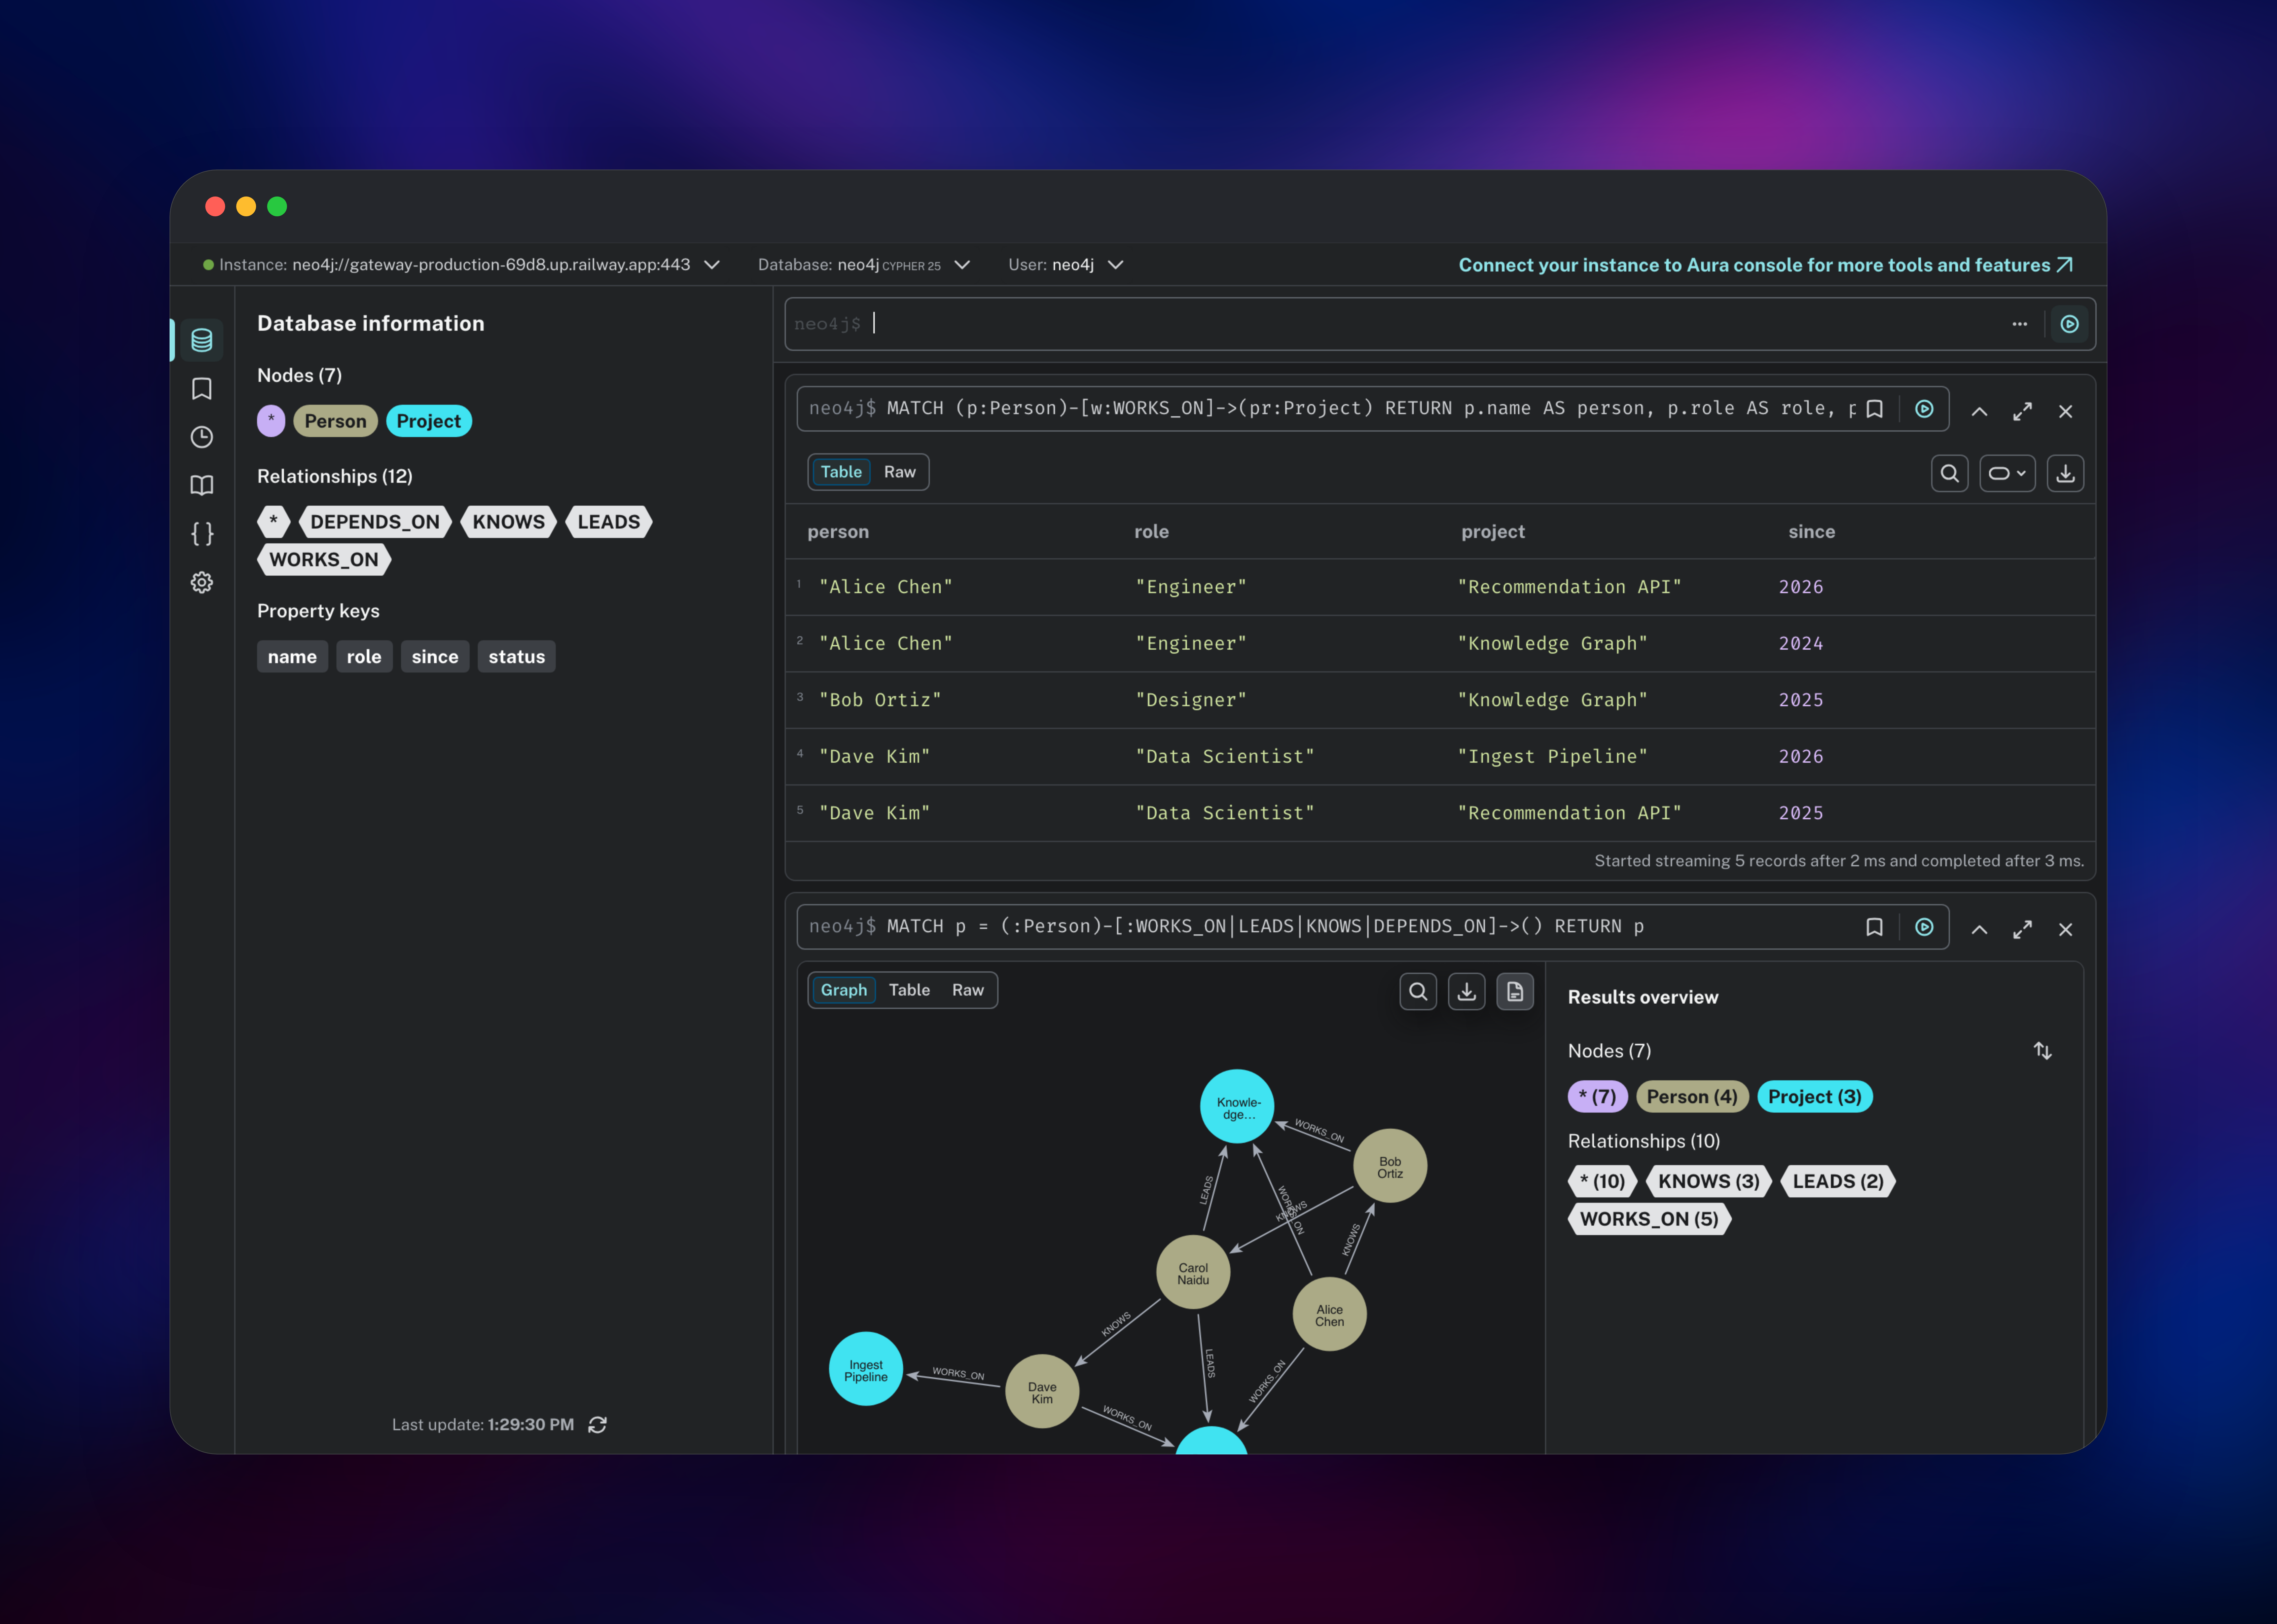Viewport: 2277px width, 1624px height.
Task: Expand the Database neo4j dropdown
Action: point(962,265)
